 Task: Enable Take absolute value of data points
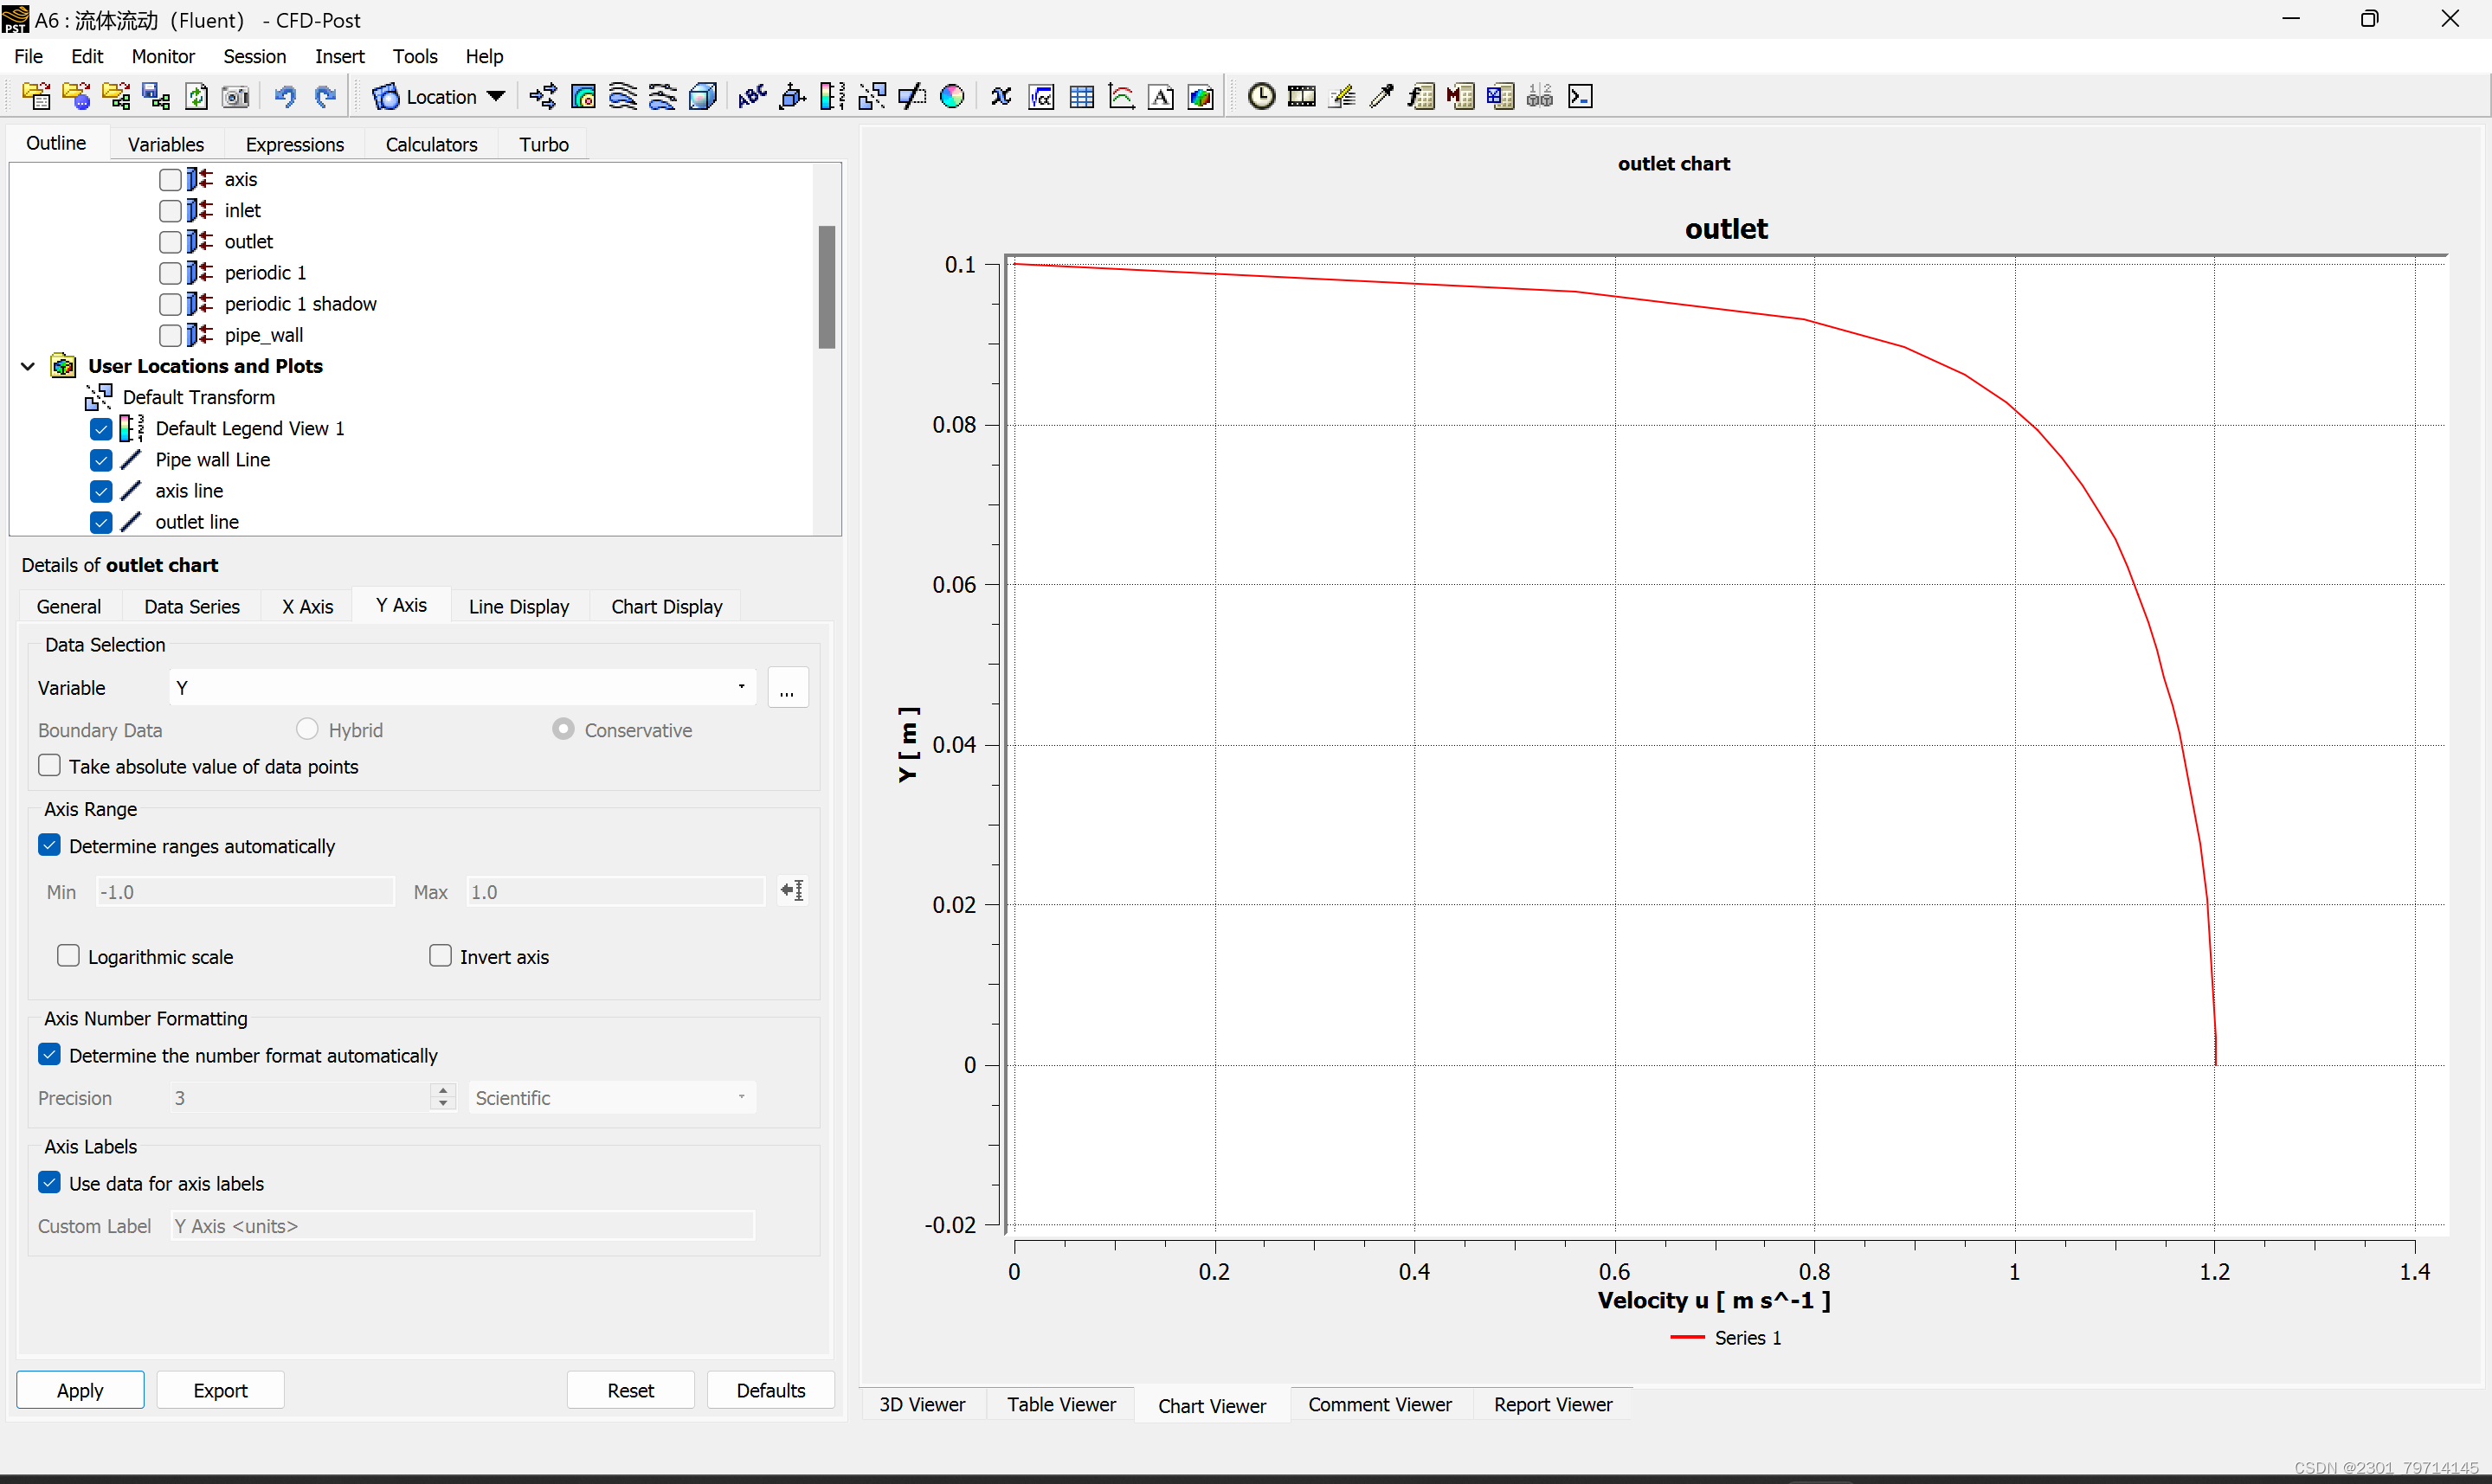pyautogui.click(x=50, y=766)
